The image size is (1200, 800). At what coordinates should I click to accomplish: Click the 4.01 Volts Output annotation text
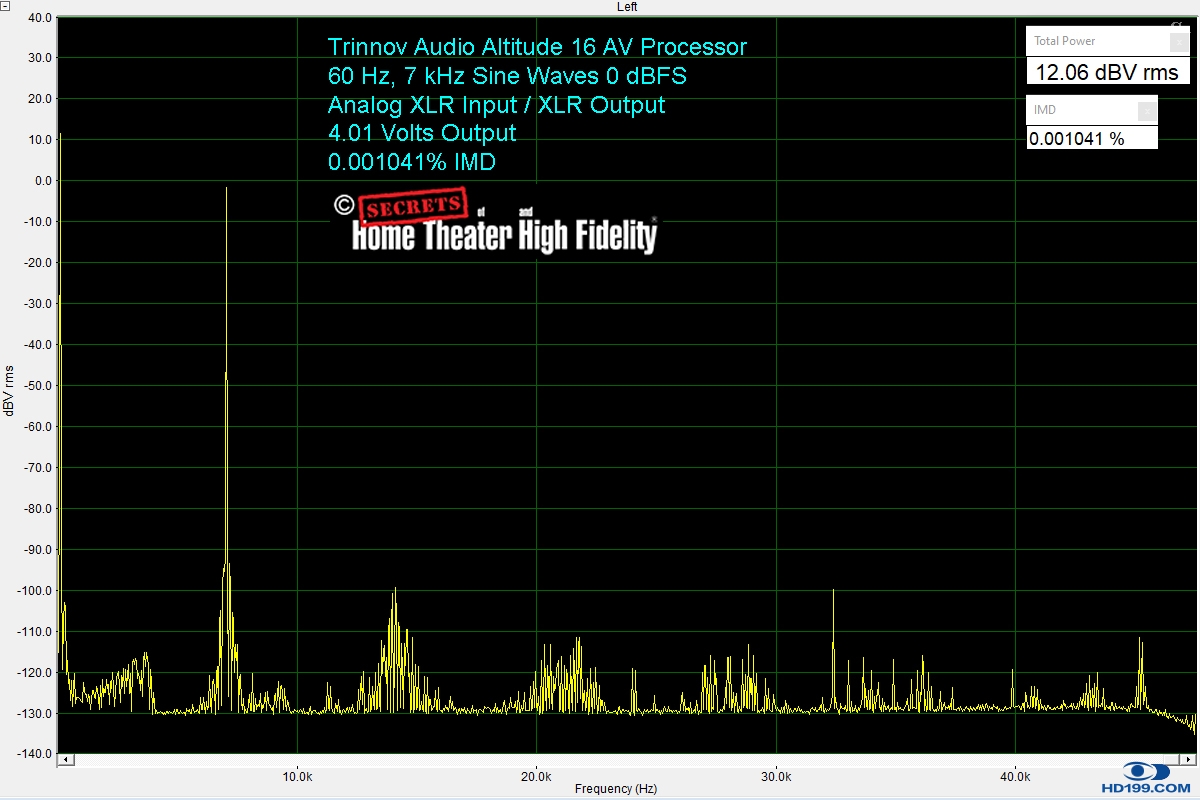coord(422,133)
